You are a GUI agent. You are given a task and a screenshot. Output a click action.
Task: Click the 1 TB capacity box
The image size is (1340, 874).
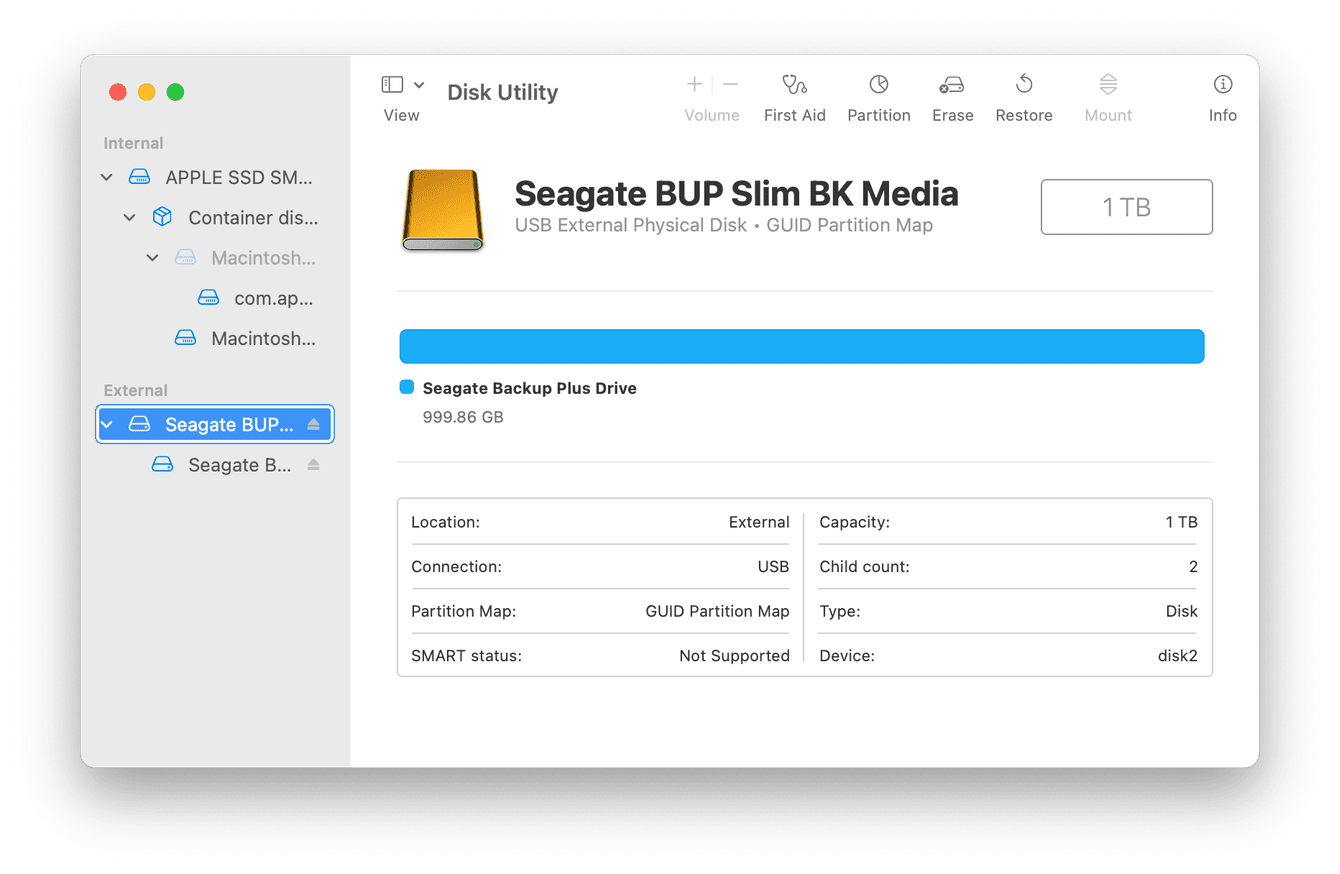(x=1127, y=207)
